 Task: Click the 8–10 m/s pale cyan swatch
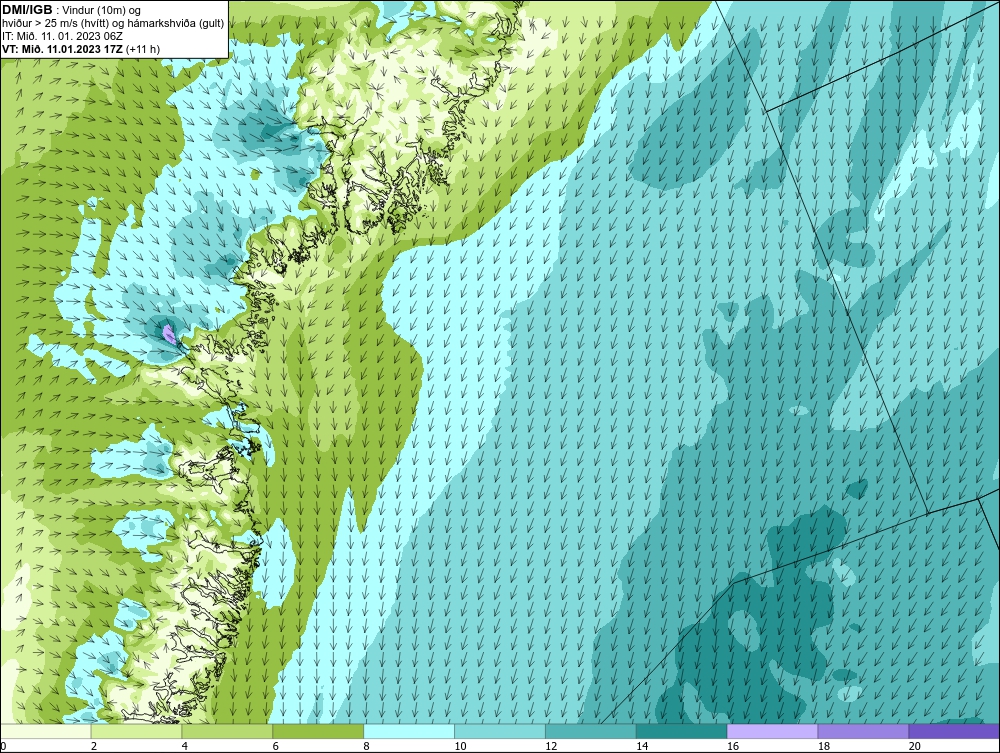point(409,731)
